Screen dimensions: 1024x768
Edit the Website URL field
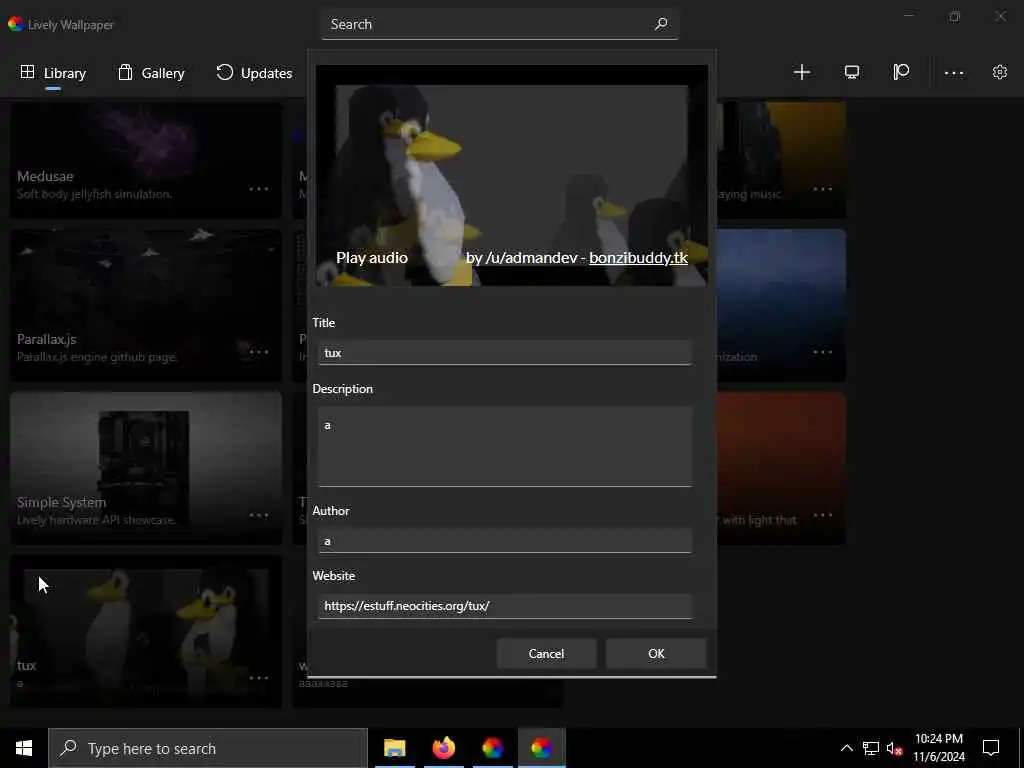tap(504, 606)
